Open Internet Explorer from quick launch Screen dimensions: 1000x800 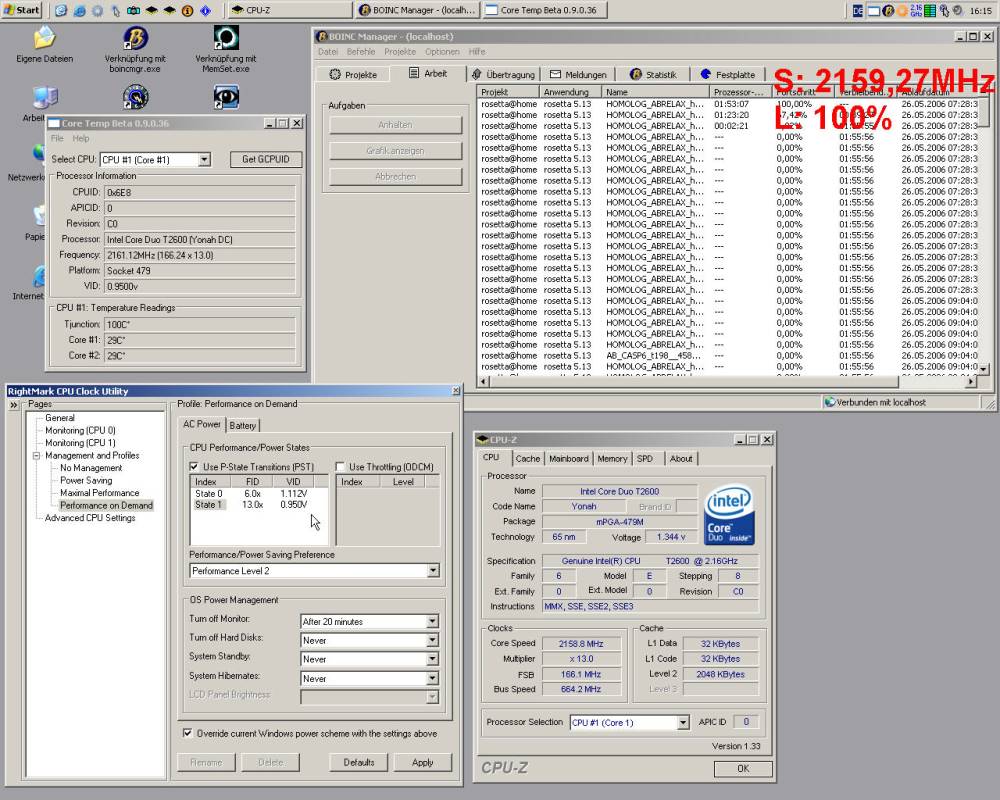coord(79,10)
